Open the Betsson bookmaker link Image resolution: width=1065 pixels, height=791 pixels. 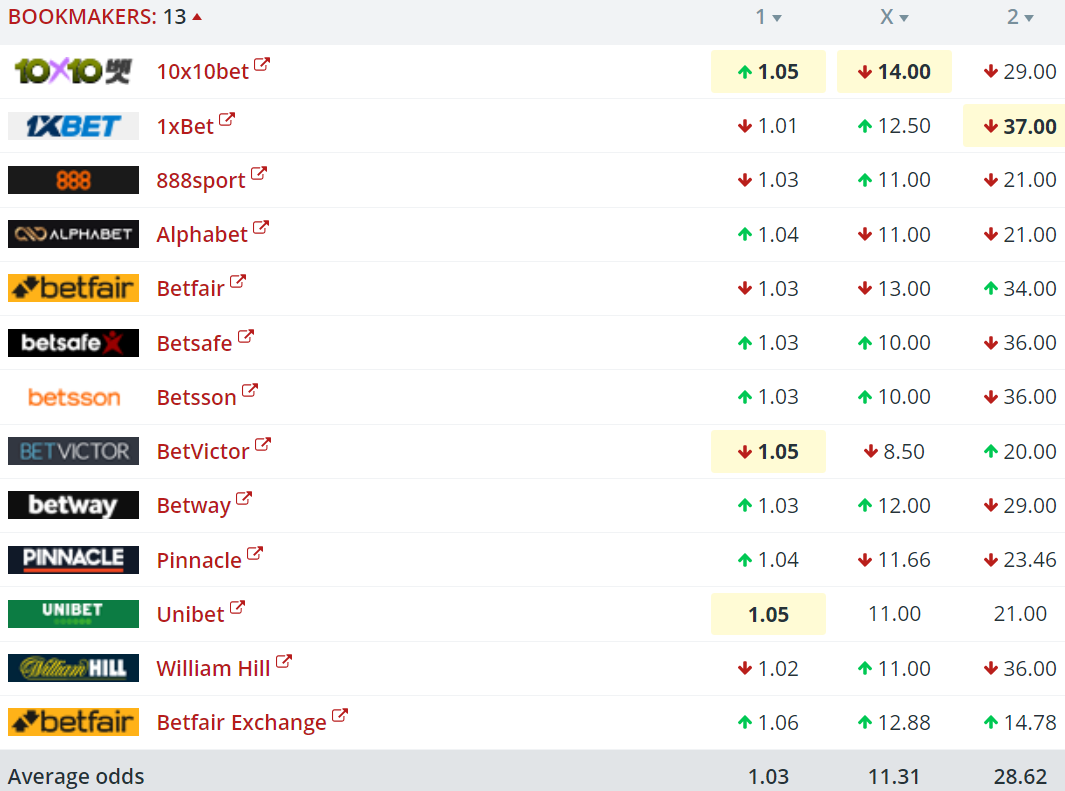click(x=196, y=397)
